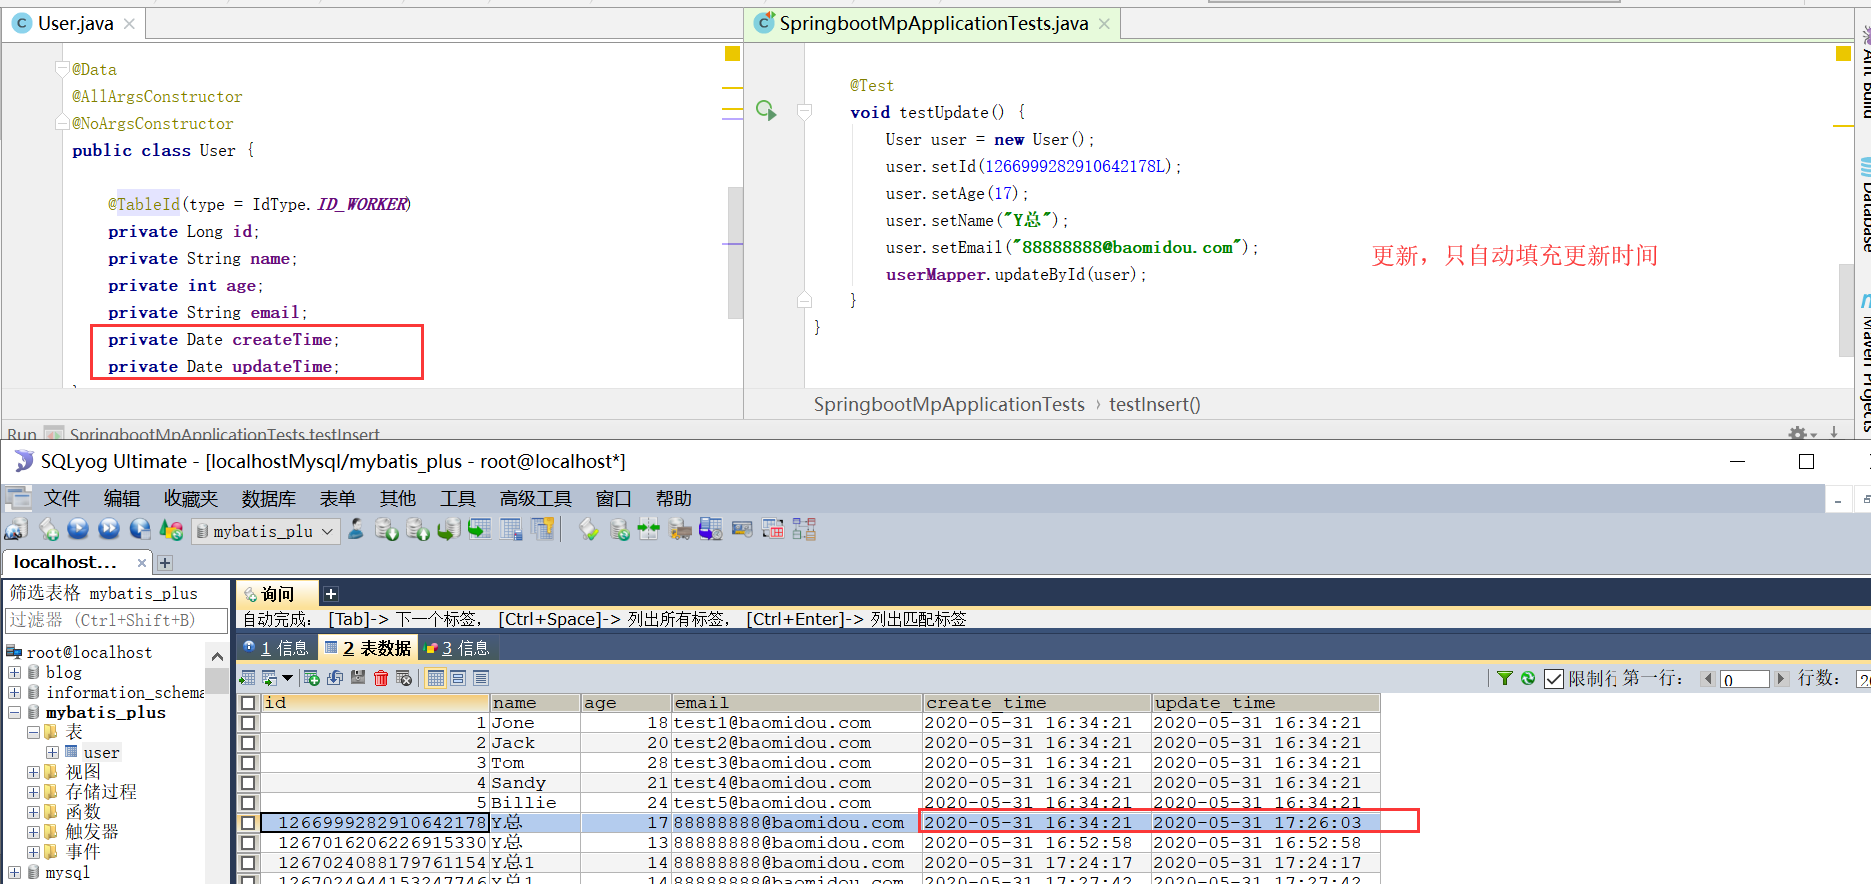1871x884 pixels.
Task: Click the Run panel settings gear icon
Action: click(1798, 433)
